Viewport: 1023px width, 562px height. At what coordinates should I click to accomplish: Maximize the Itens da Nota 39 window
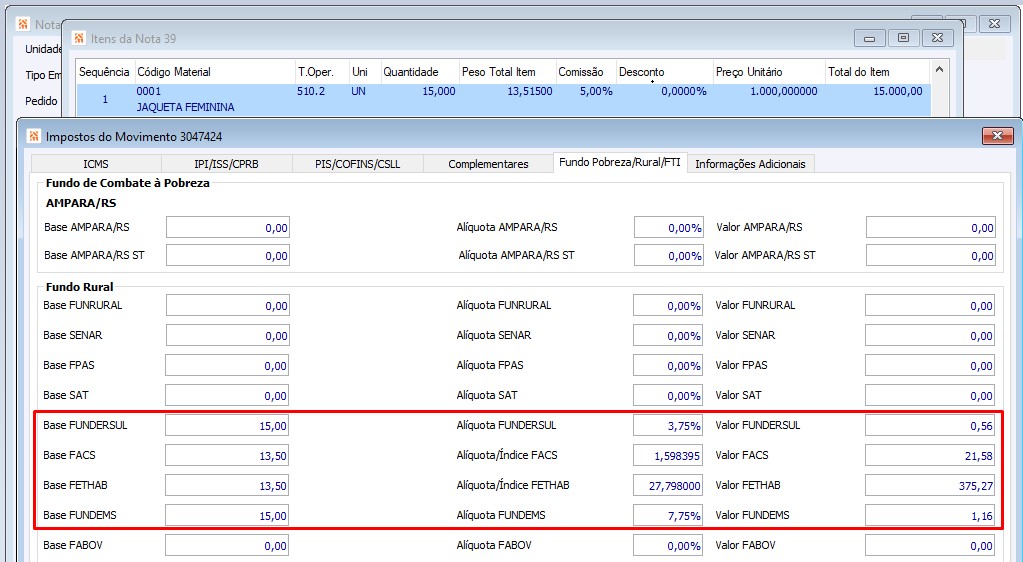(903, 38)
